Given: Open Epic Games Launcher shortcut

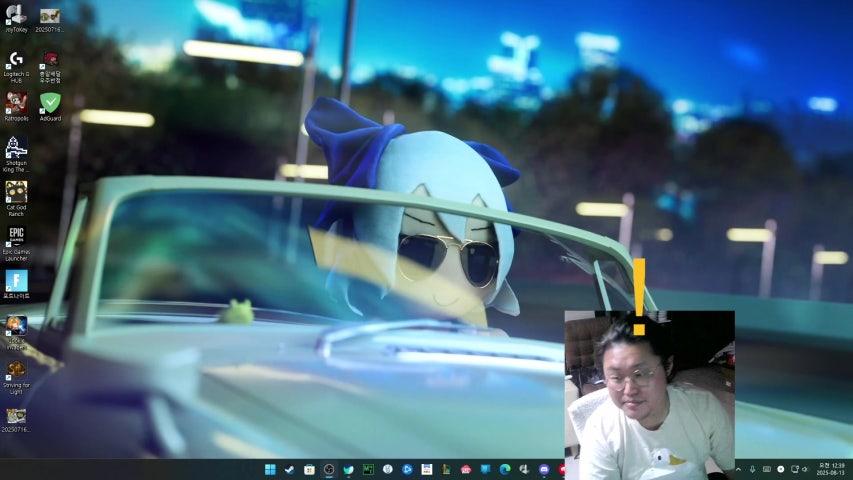Looking at the screenshot, I should [16, 244].
